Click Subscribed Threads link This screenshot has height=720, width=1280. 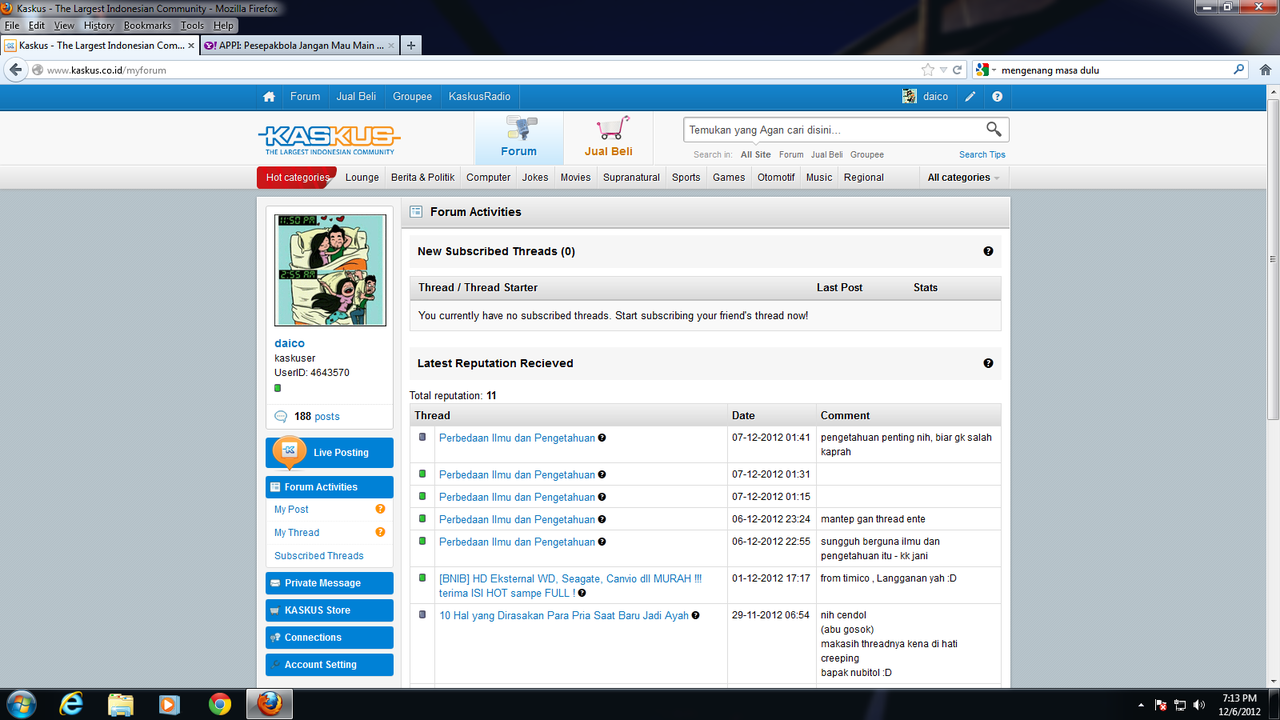click(x=319, y=556)
